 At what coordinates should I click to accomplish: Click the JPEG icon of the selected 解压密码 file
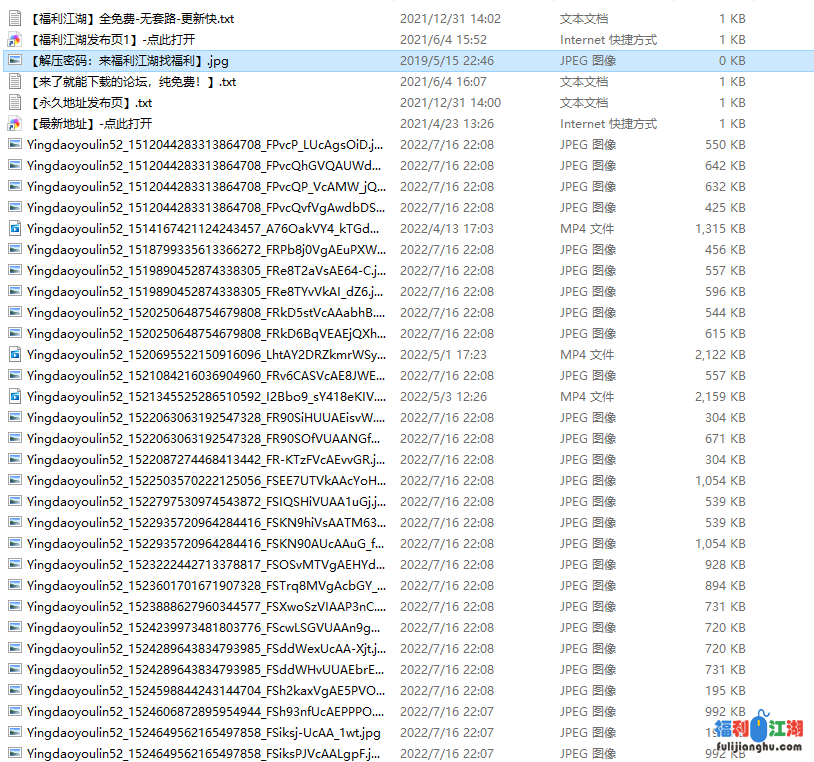tap(13, 60)
